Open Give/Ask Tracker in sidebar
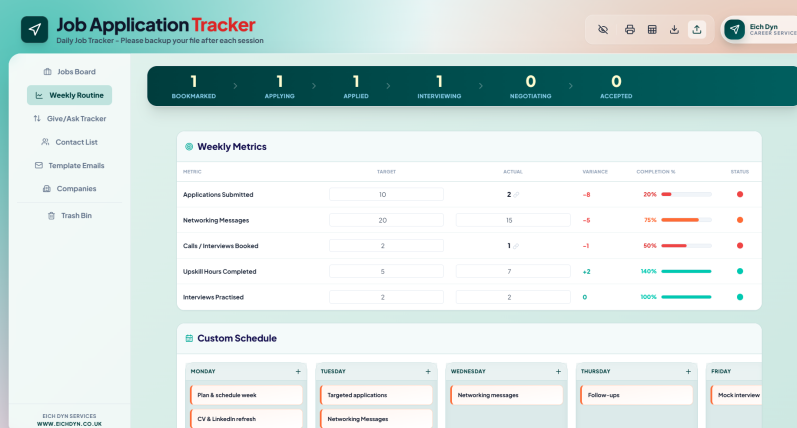Viewport: 797px width, 428px height. coord(70,118)
